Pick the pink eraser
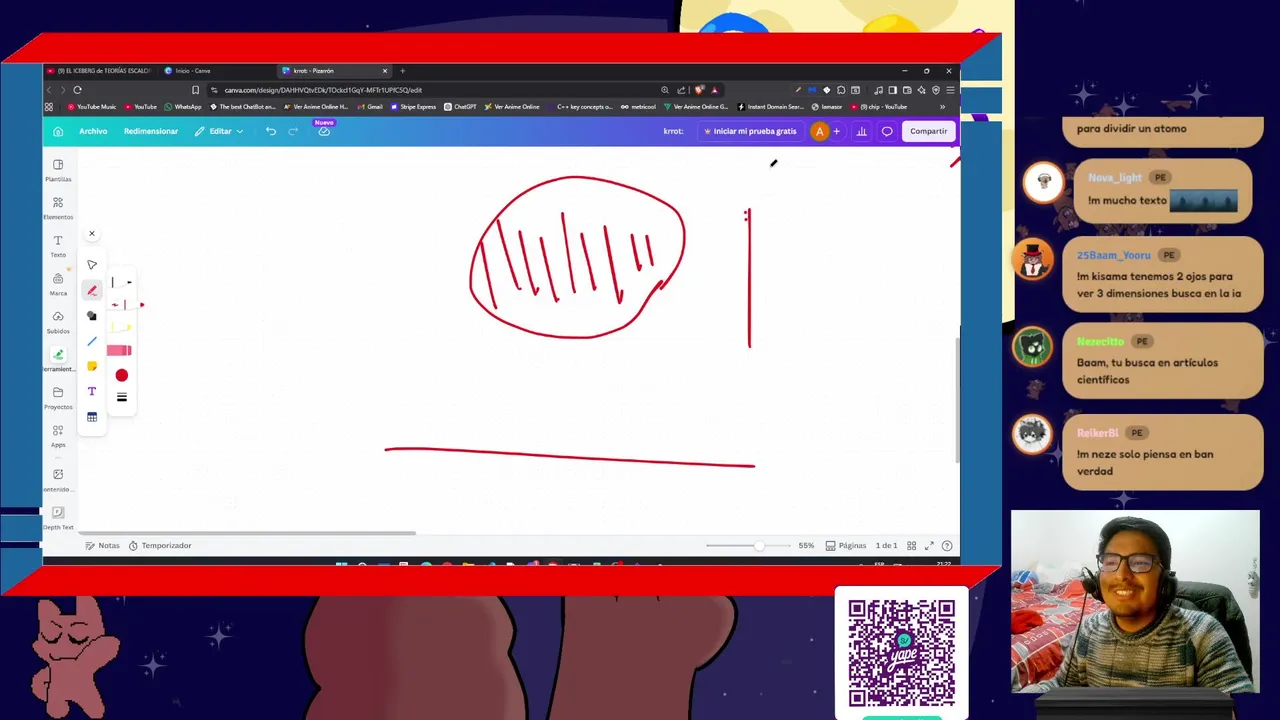Image resolution: width=1280 pixels, height=720 pixels. pos(120,350)
